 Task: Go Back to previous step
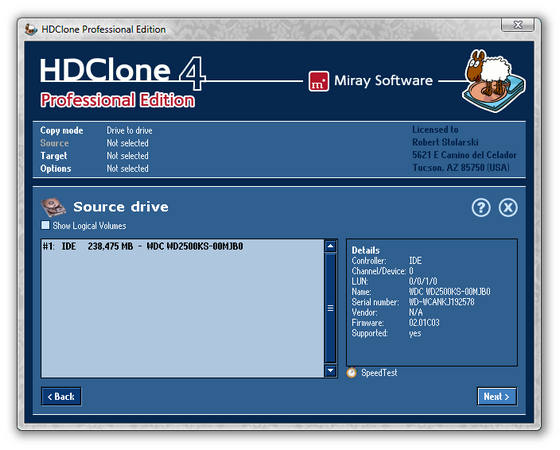(61, 396)
